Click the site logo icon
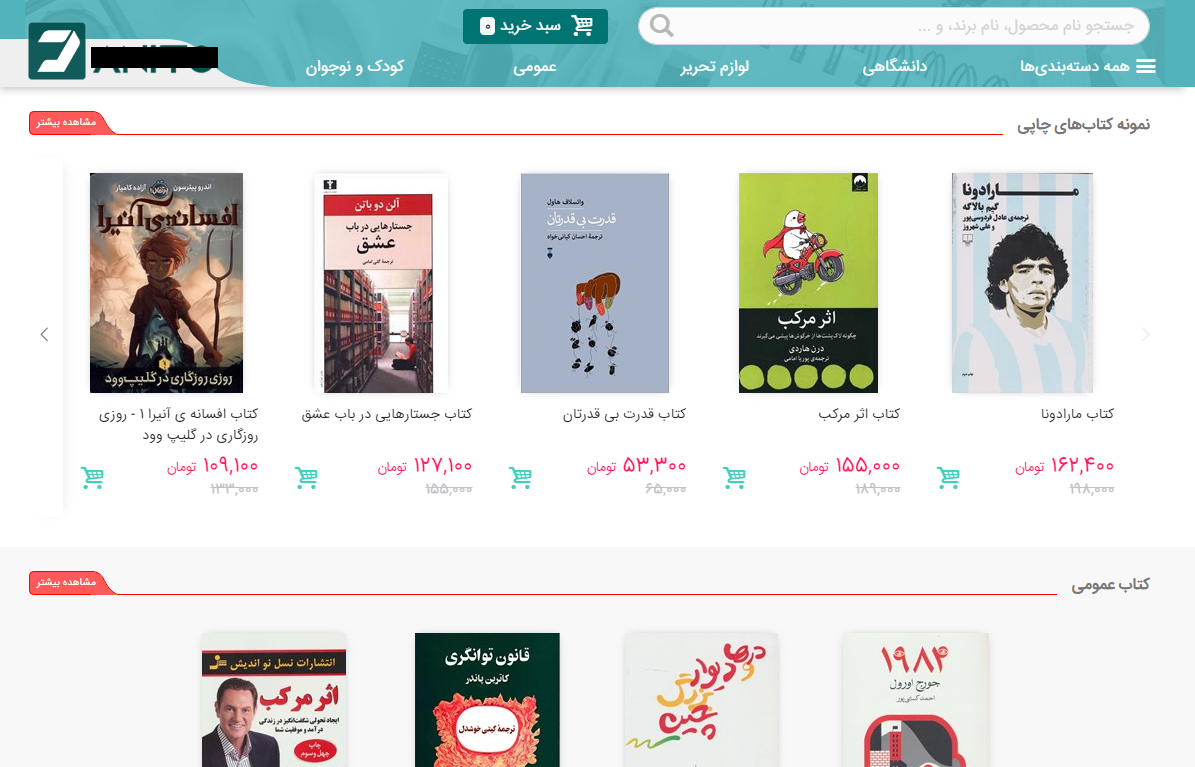1195x767 pixels. pyautogui.click(x=57, y=51)
